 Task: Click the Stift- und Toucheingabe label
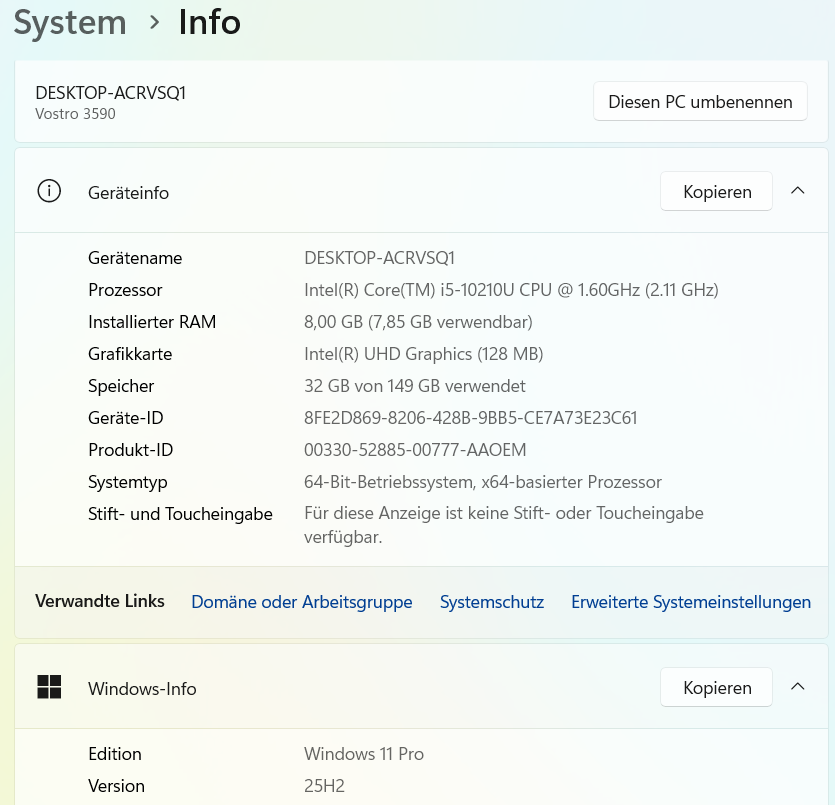tap(180, 514)
